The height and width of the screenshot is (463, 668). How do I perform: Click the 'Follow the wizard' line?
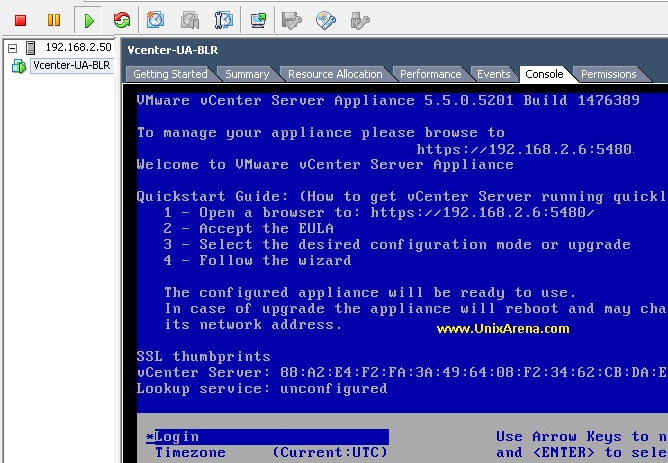[x=257, y=260]
